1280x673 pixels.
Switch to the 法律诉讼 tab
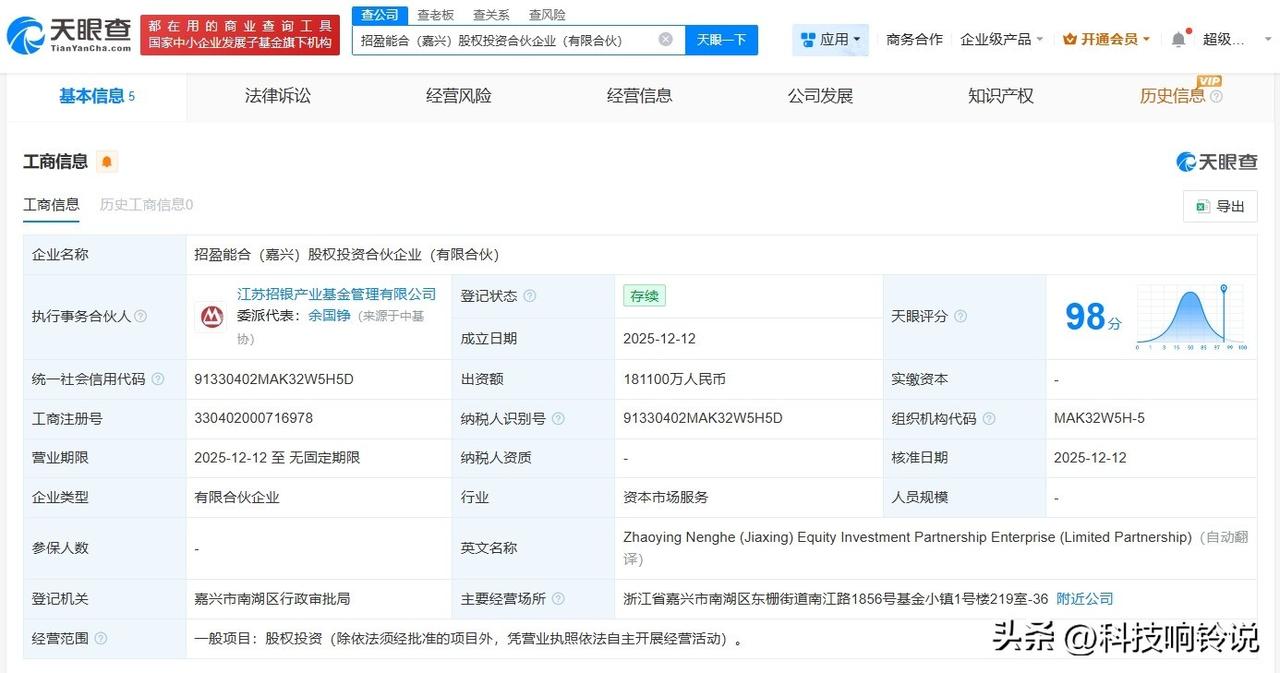point(278,96)
